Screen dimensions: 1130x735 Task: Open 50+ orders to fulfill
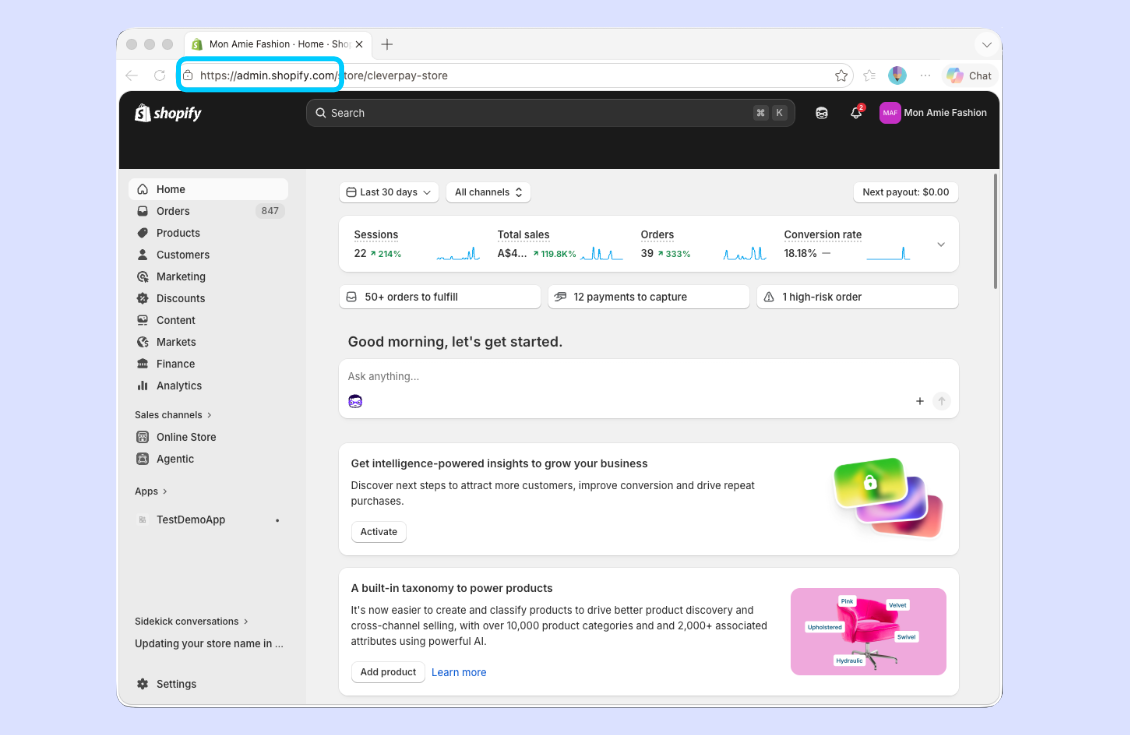[x=440, y=297]
